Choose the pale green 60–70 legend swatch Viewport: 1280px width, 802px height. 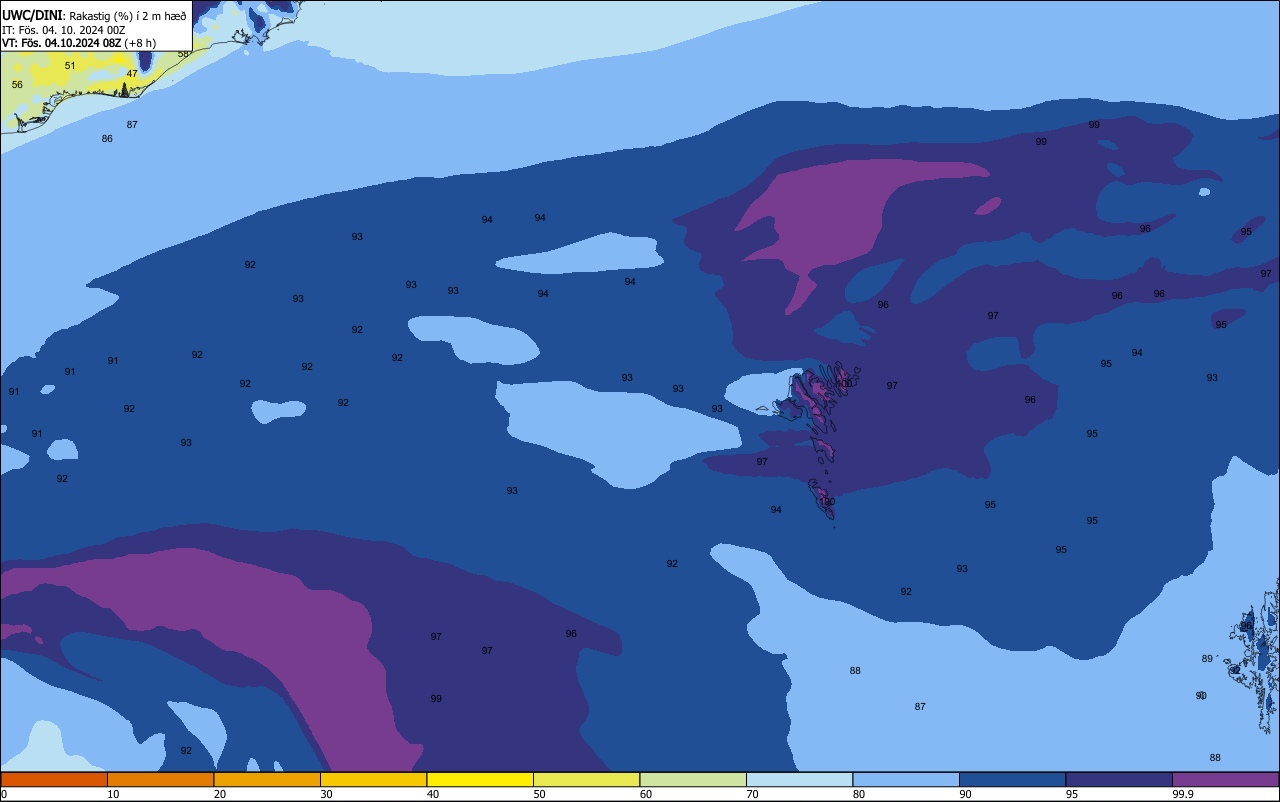(x=693, y=779)
